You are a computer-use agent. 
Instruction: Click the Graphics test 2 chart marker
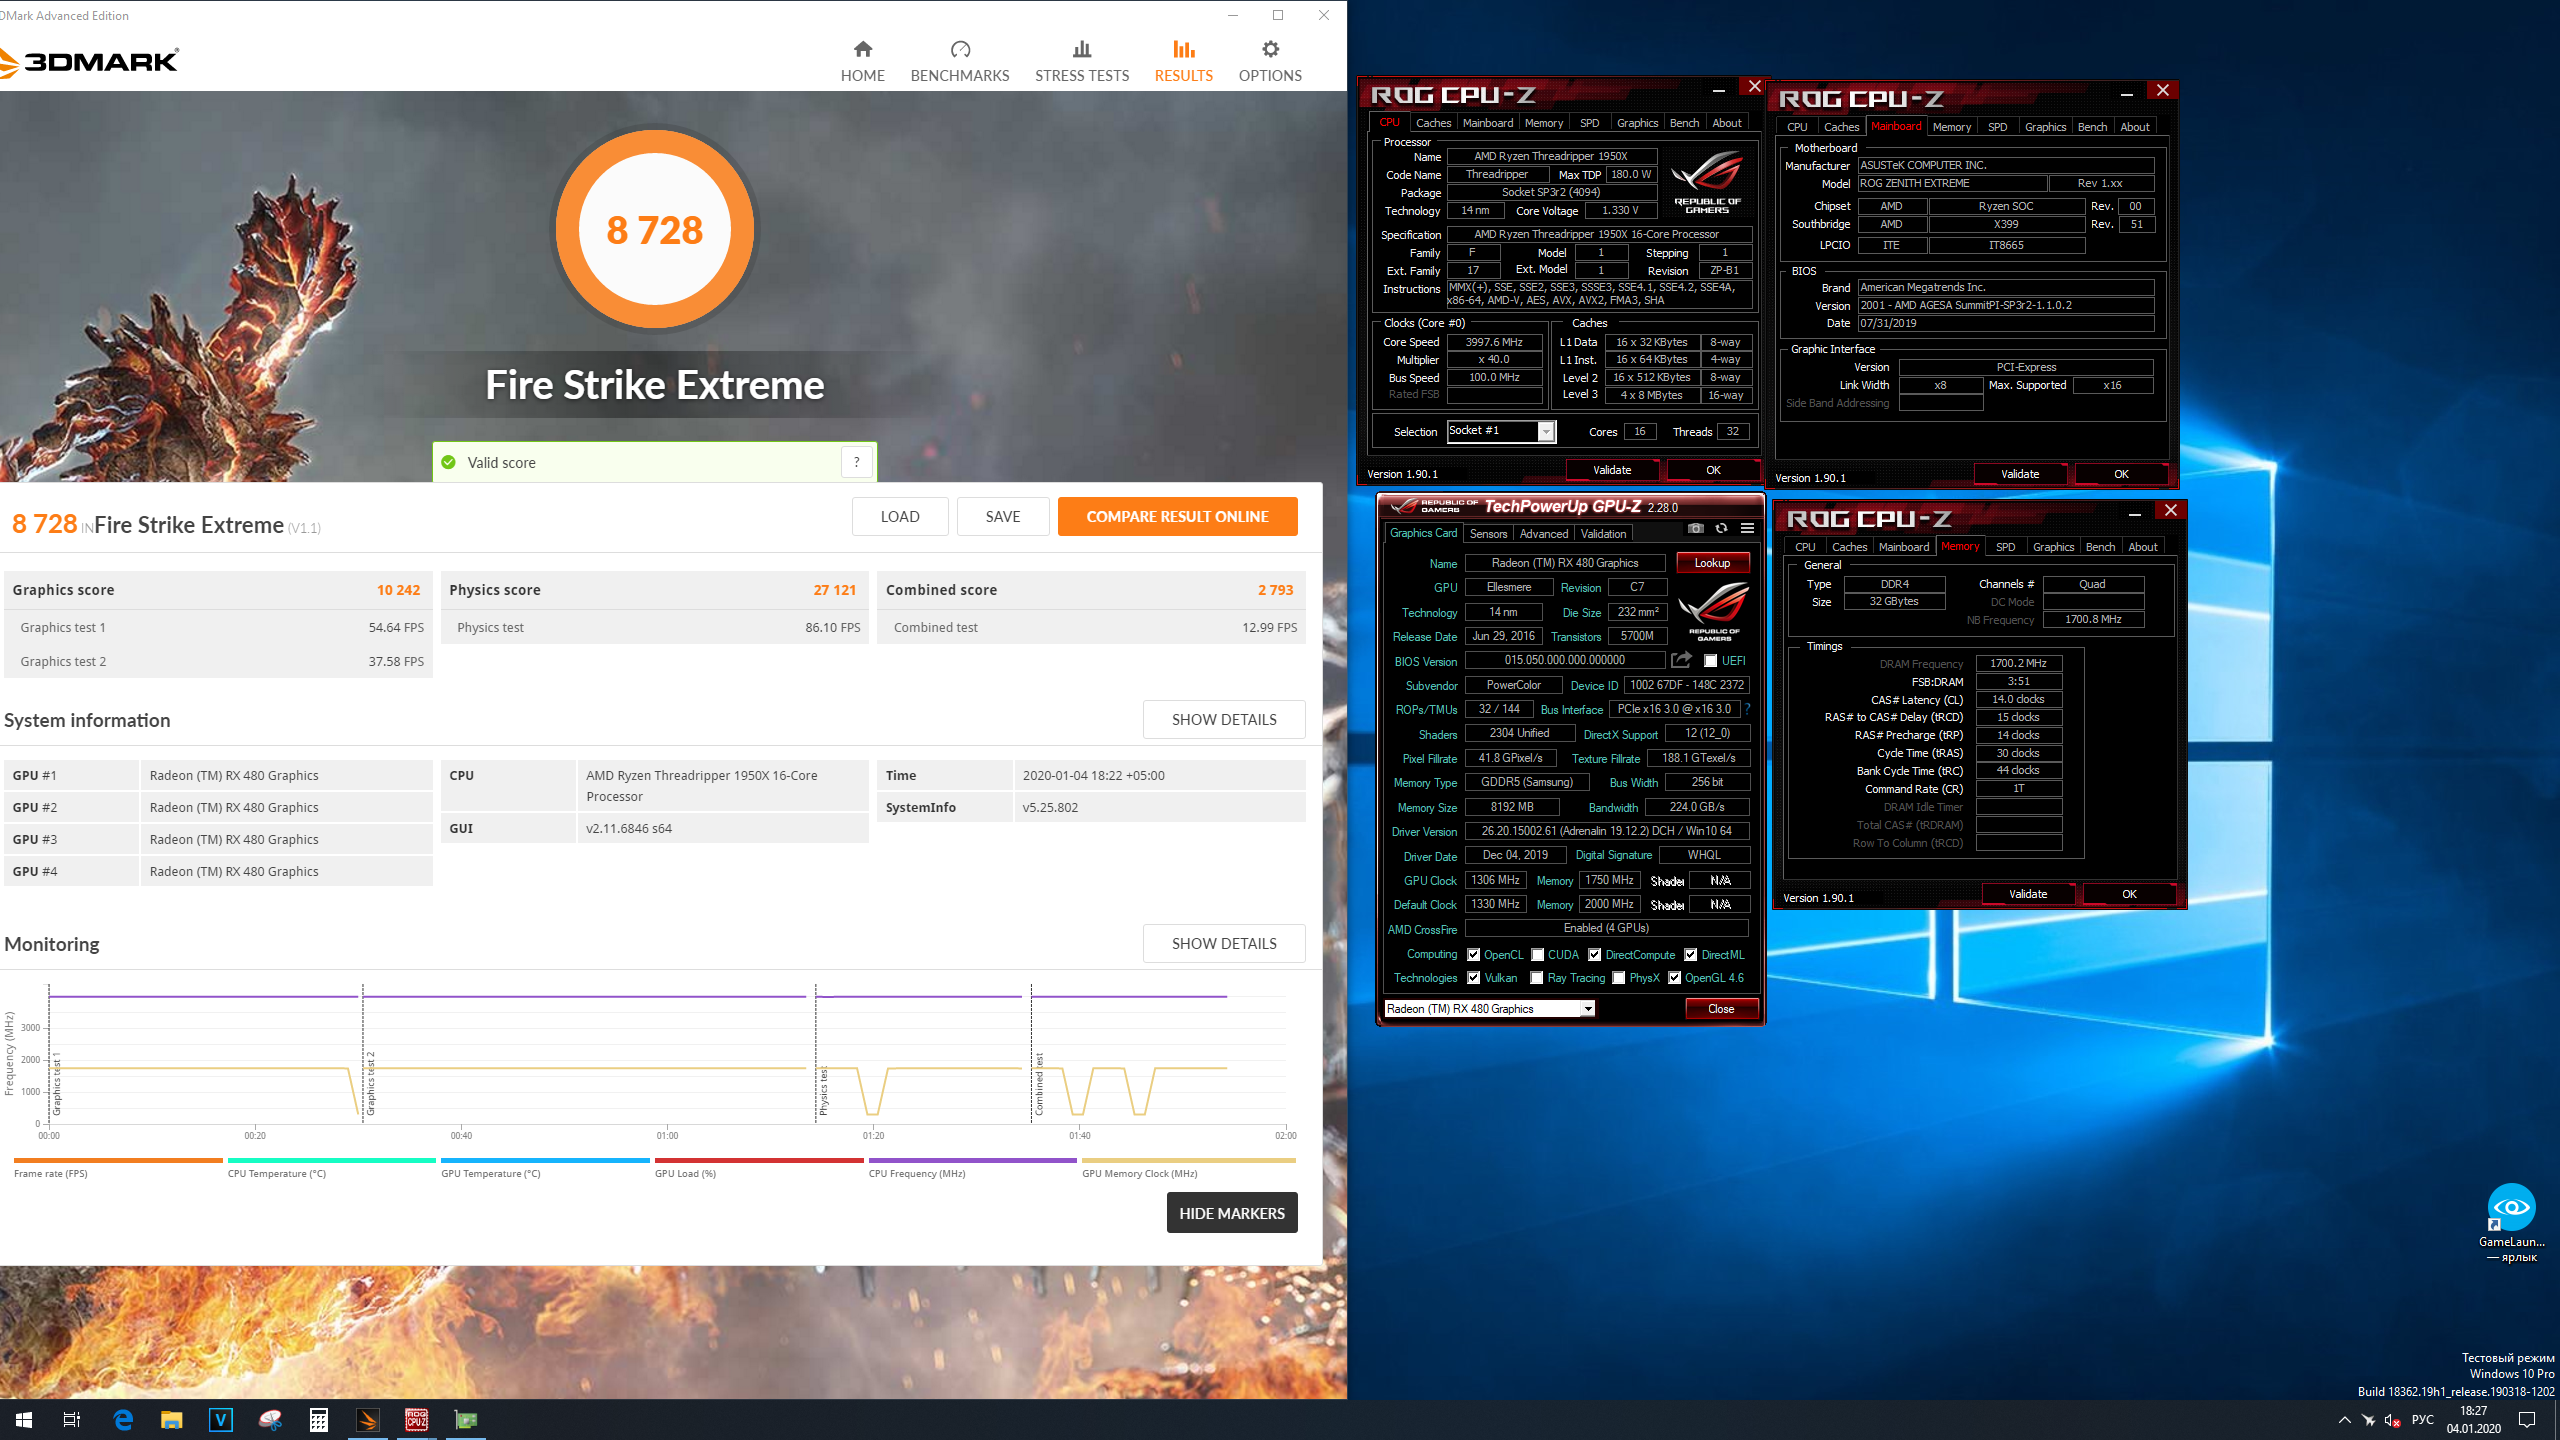point(370,1083)
